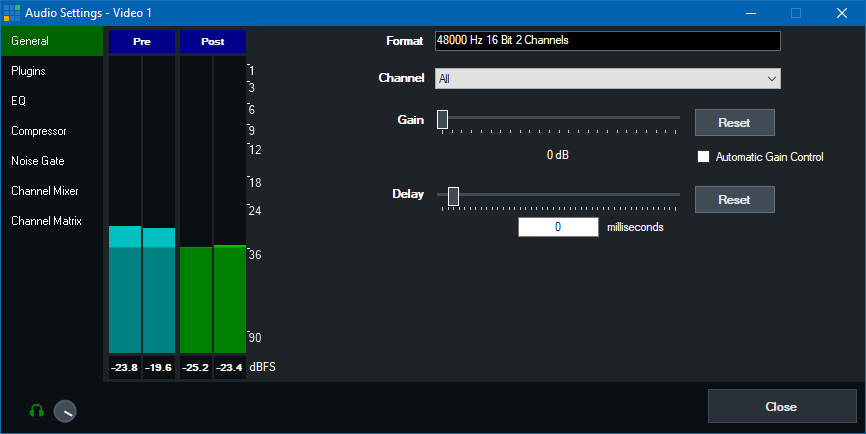Viewport: 866px width, 434px height.
Task: Click the green headphones monitor icon
Action: point(37,410)
